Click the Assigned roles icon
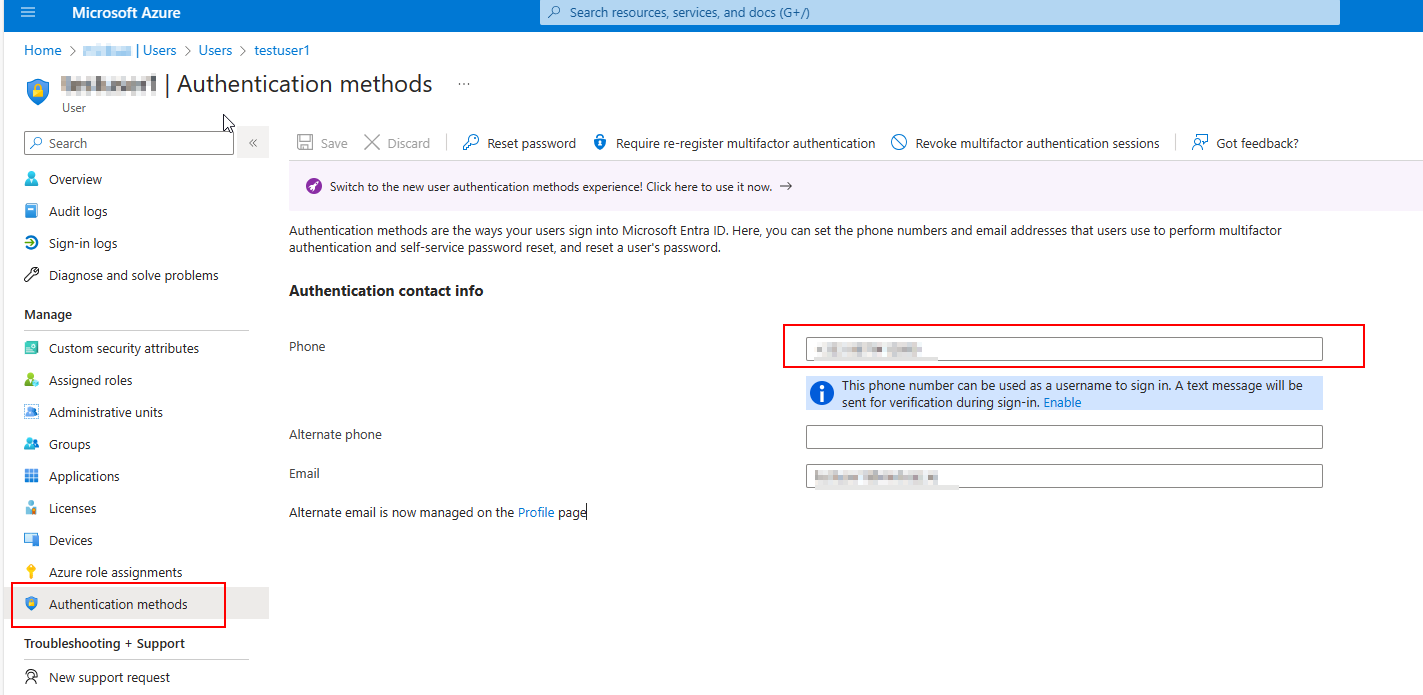 [x=31, y=380]
